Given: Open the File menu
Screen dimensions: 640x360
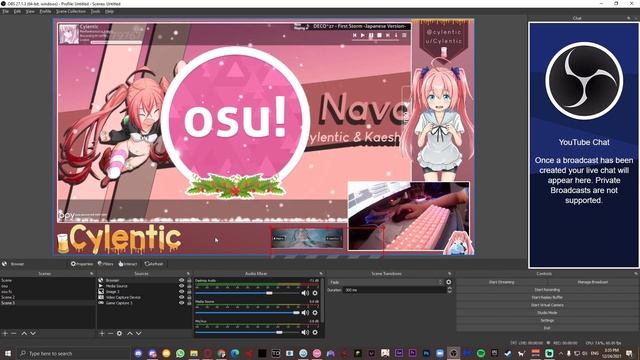Looking at the screenshot, I should [x=5, y=11].
